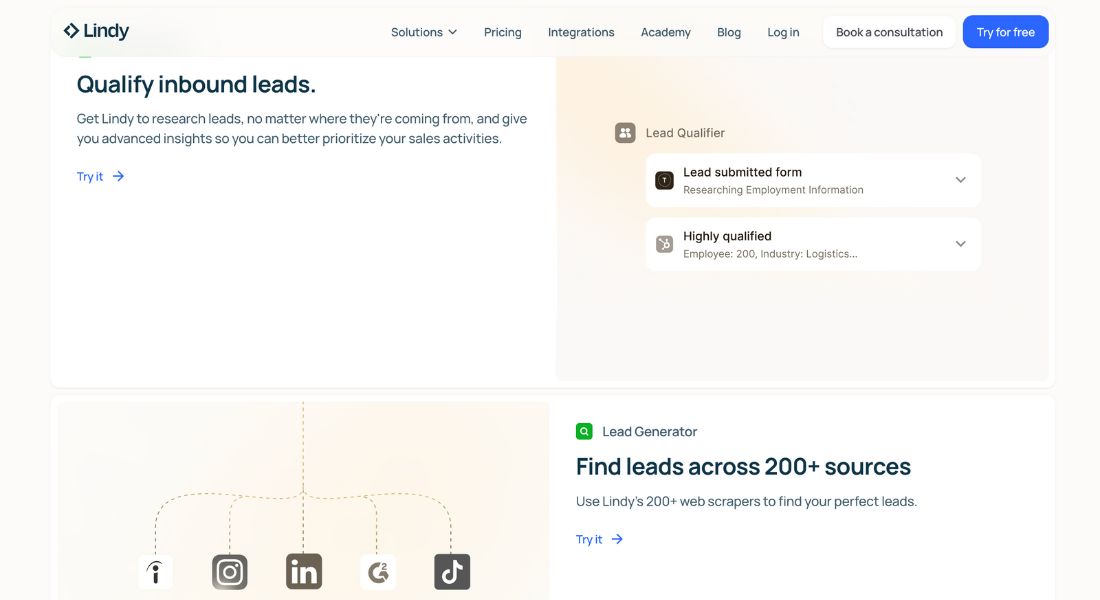Image resolution: width=1100 pixels, height=600 pixels.
Task: Open the Integrations page
Action: [x=581, y=31]
